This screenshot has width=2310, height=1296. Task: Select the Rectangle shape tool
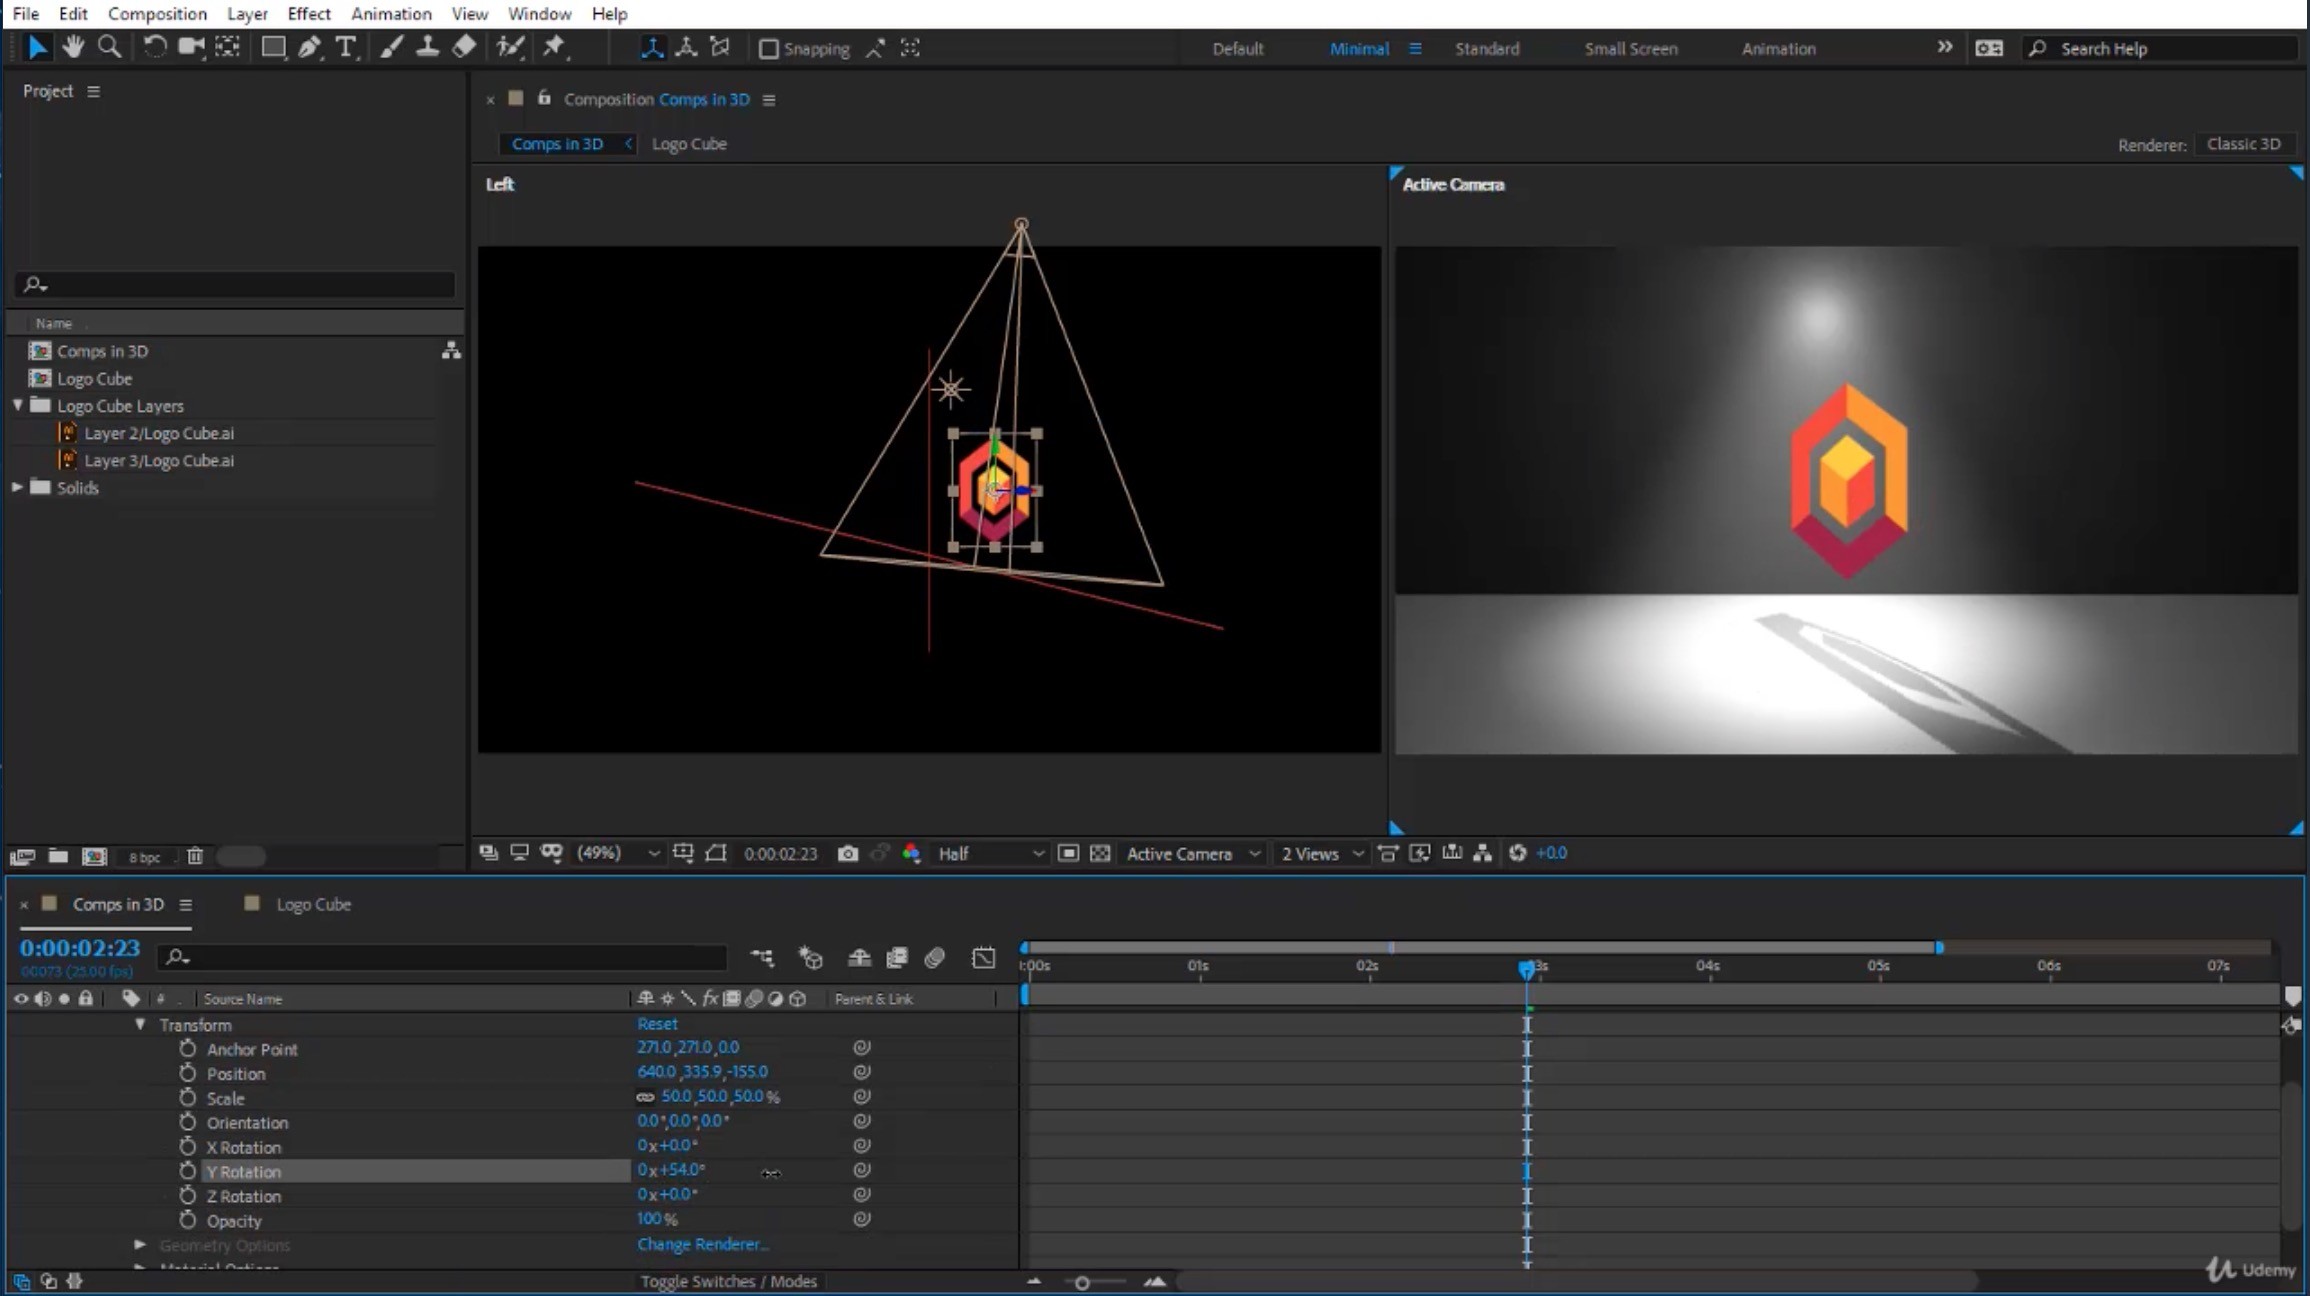coord(273,47)
